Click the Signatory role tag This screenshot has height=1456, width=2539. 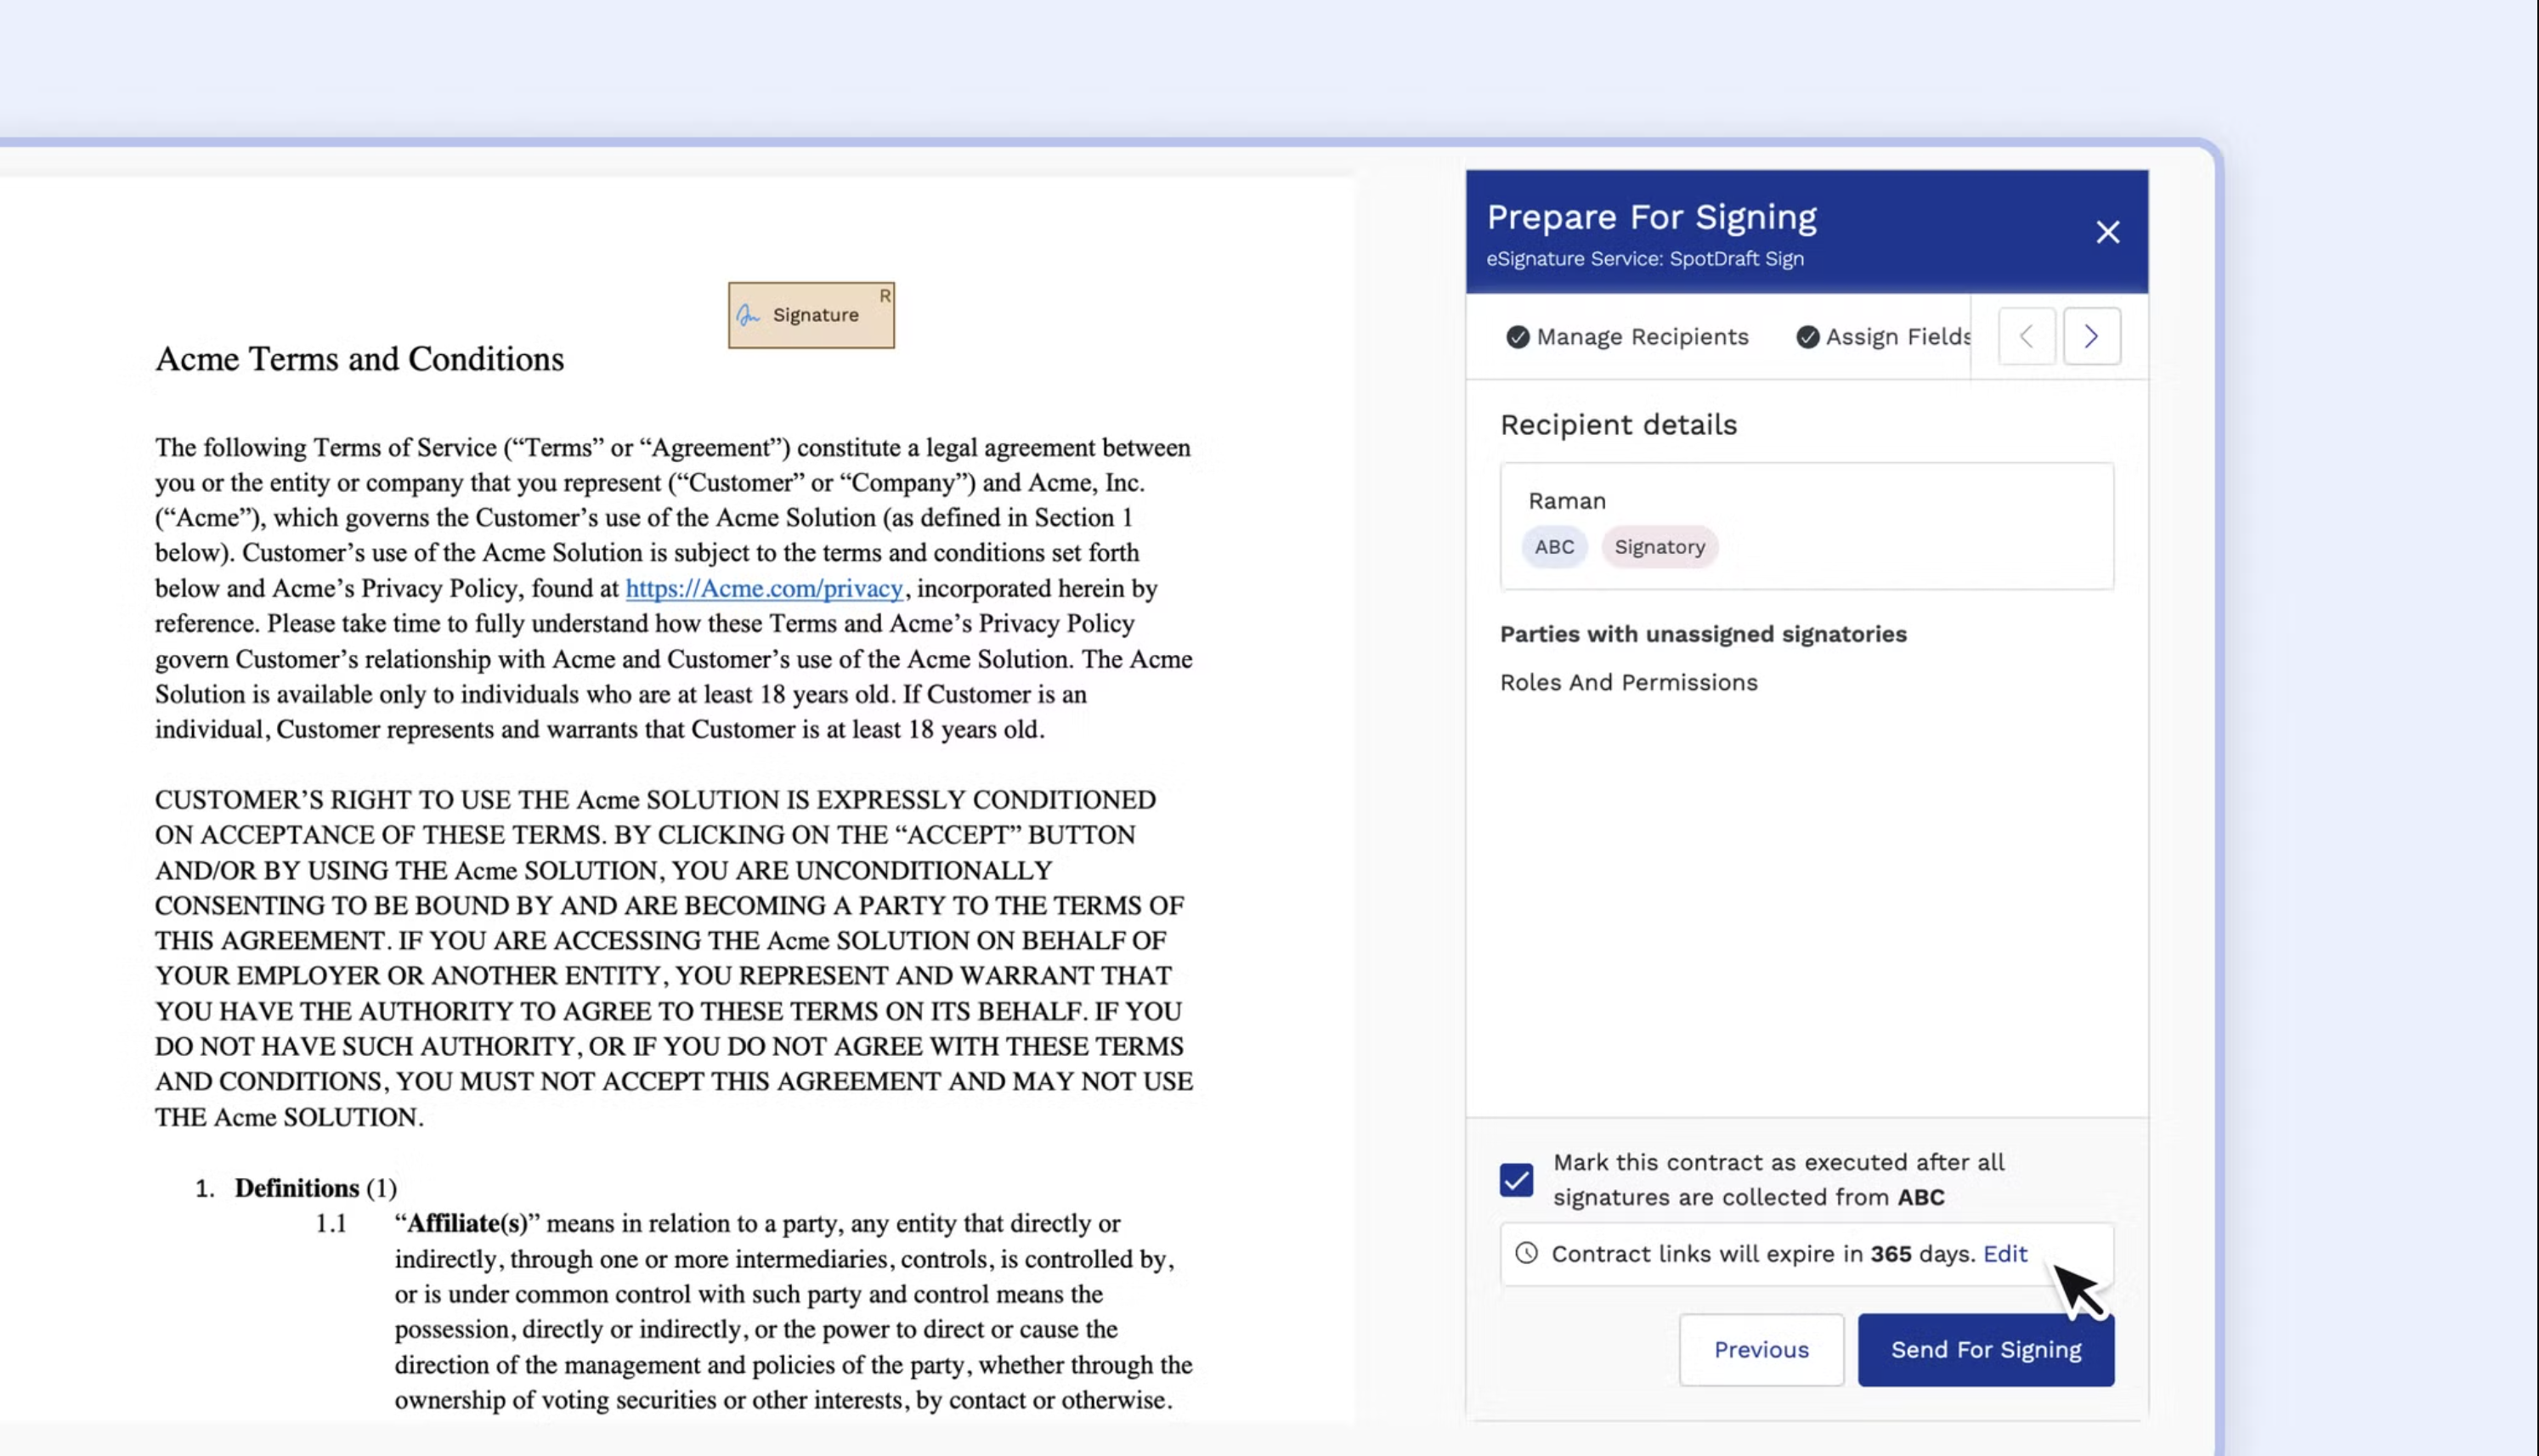[x=1659, y=547]
